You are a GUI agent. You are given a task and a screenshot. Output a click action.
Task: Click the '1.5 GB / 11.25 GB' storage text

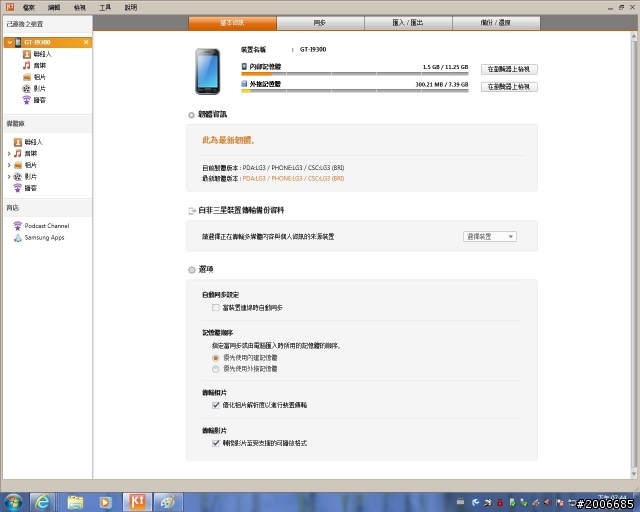[445, 67]
